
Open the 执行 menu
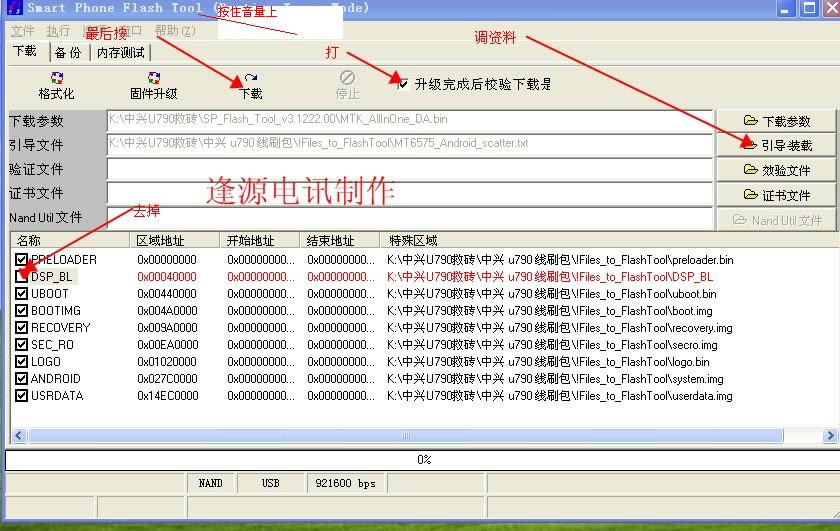click(58, 31)
